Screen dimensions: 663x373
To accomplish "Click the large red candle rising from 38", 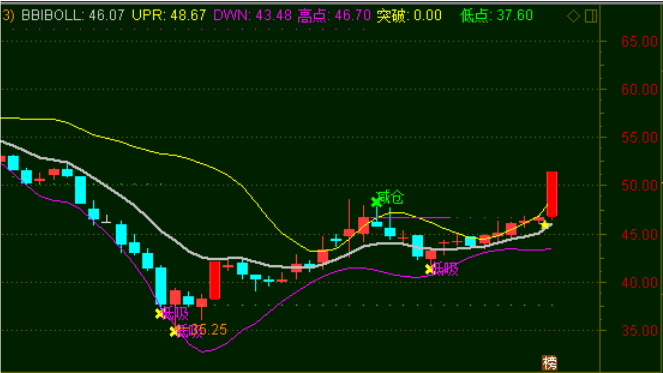I will [215, 280].
